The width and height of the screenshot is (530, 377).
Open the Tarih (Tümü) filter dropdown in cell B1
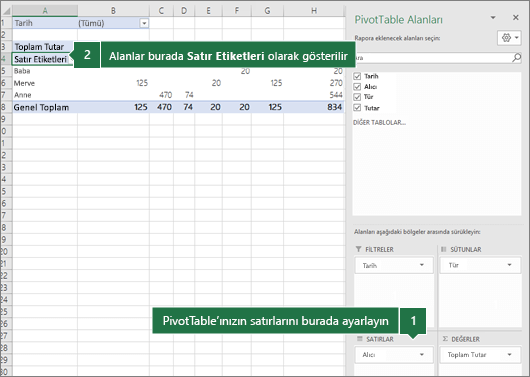(x=144, y=23)
